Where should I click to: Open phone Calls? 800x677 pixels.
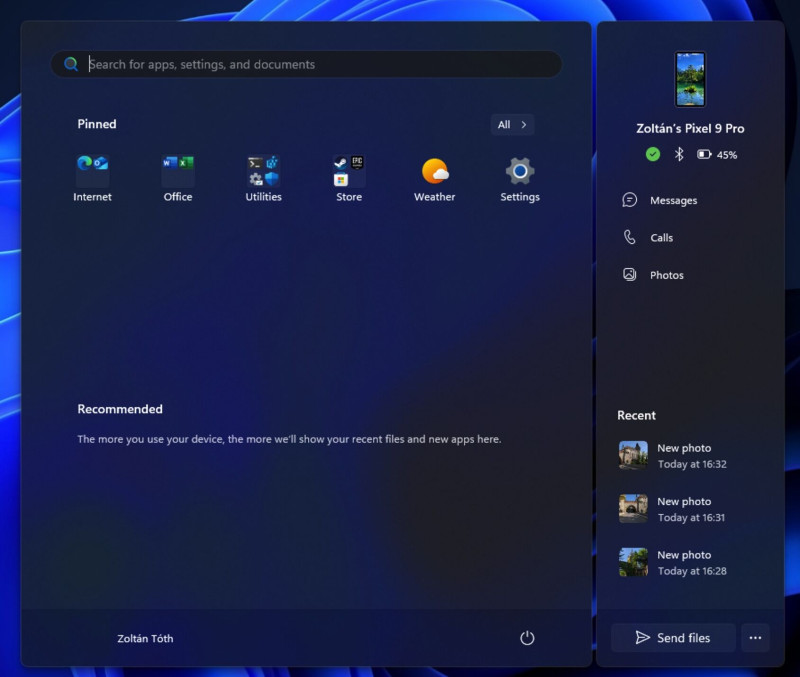(662, 237)
